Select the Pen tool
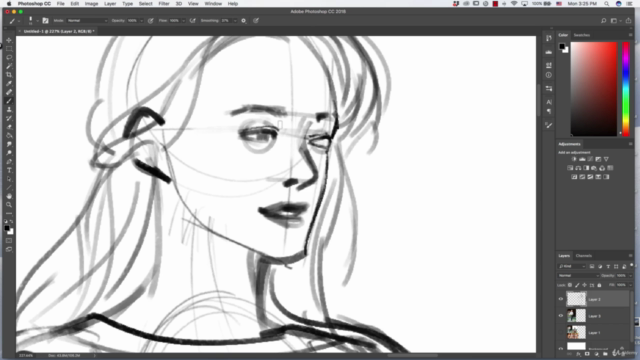The width and height of the screenshot is (640, 360). point(9,162)
